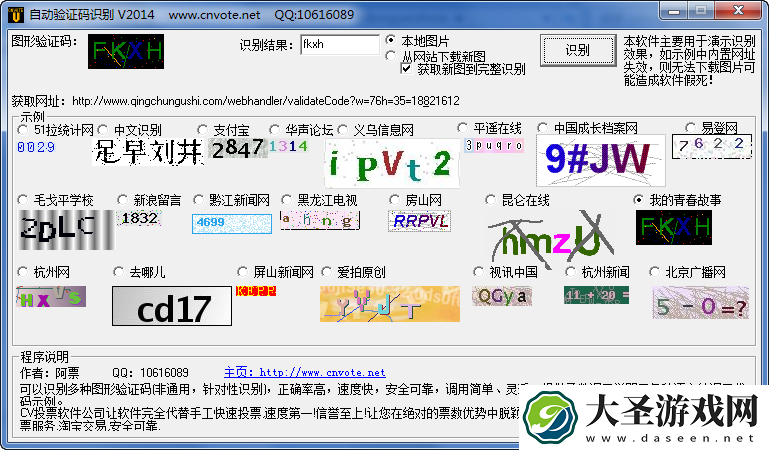Click the 0029 captcha sample image
Image resolution: width=769 pixels, height=450 pixels.
[x=36, y=147]
